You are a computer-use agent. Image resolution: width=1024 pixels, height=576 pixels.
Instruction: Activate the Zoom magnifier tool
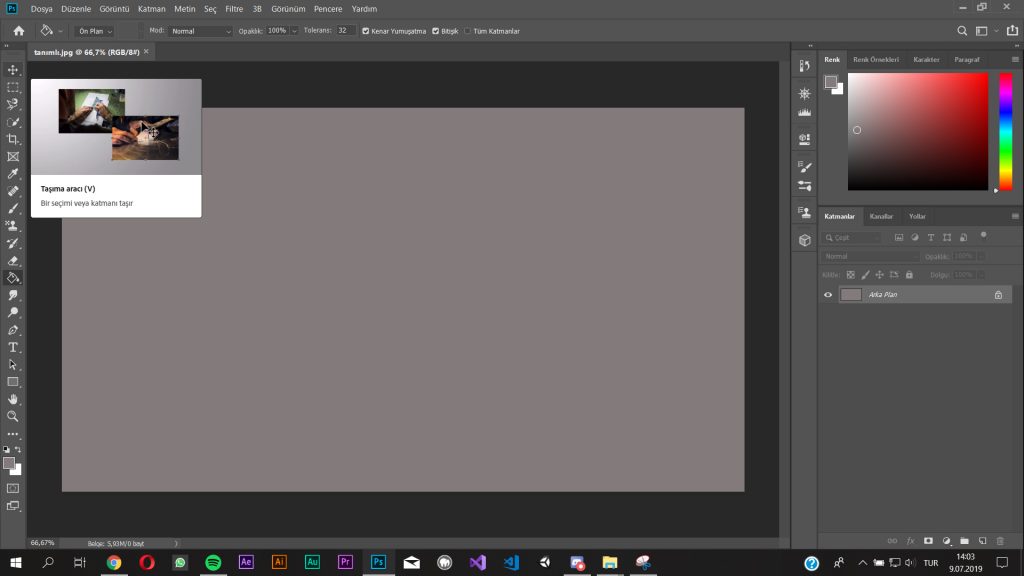13,416
